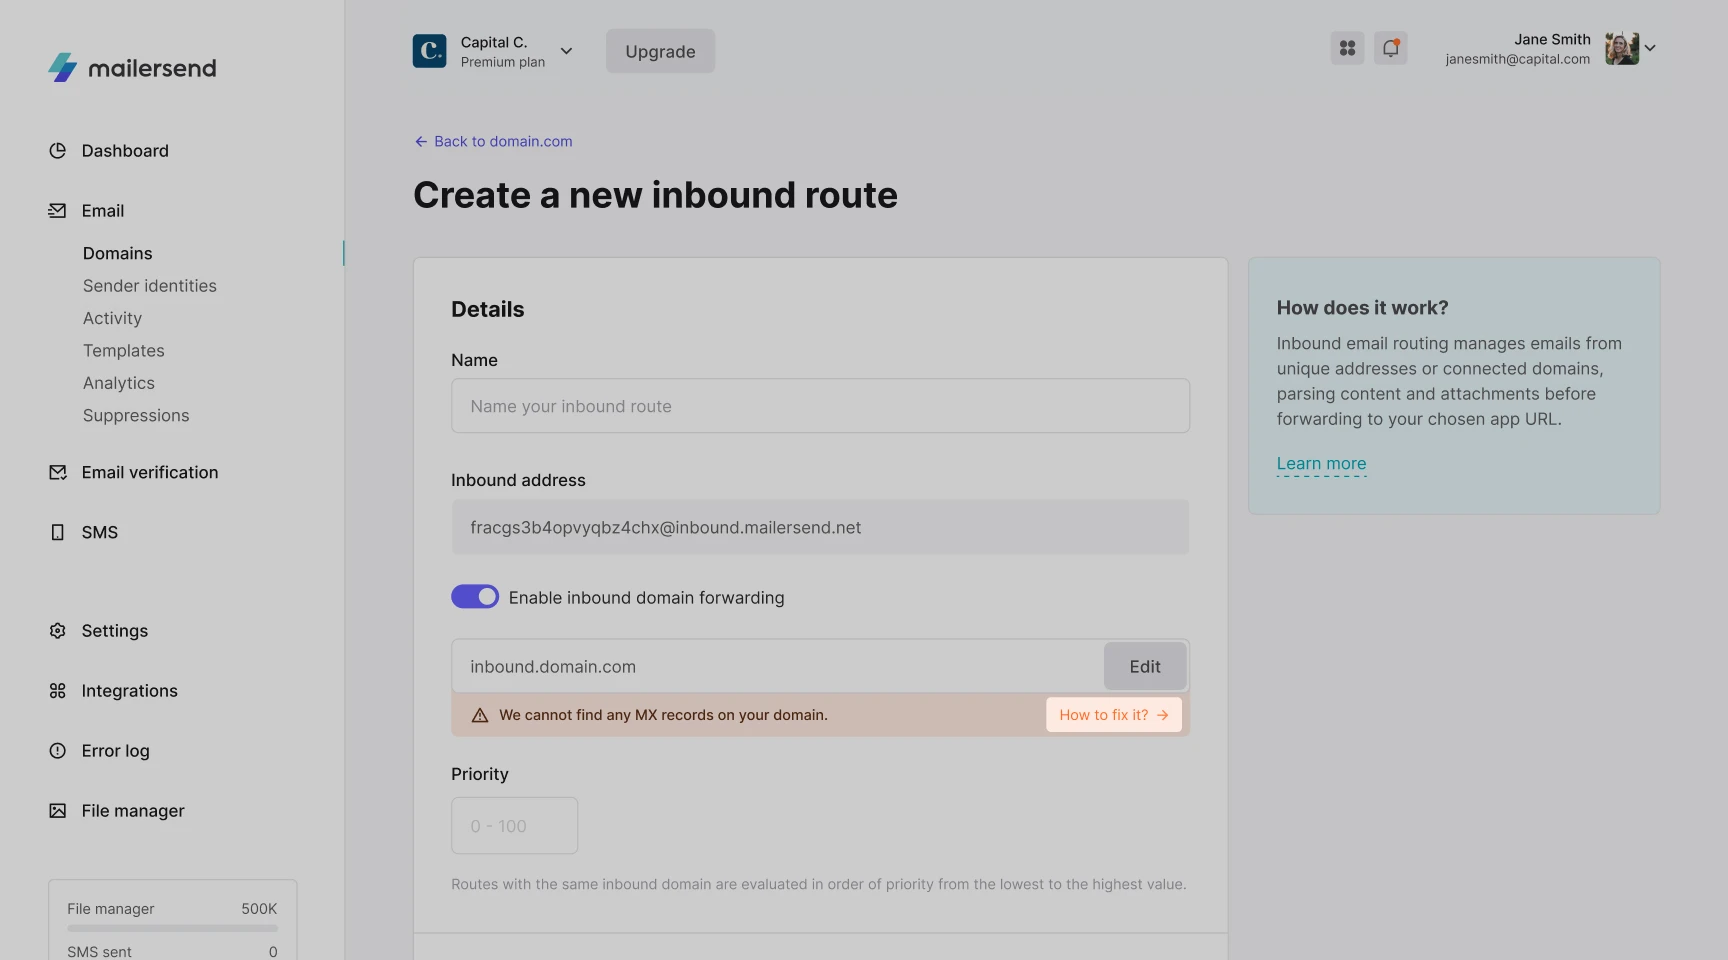Disable inbound domain forwarding toggle
The height and width of the screenshot is (960, 1728).
475,597
